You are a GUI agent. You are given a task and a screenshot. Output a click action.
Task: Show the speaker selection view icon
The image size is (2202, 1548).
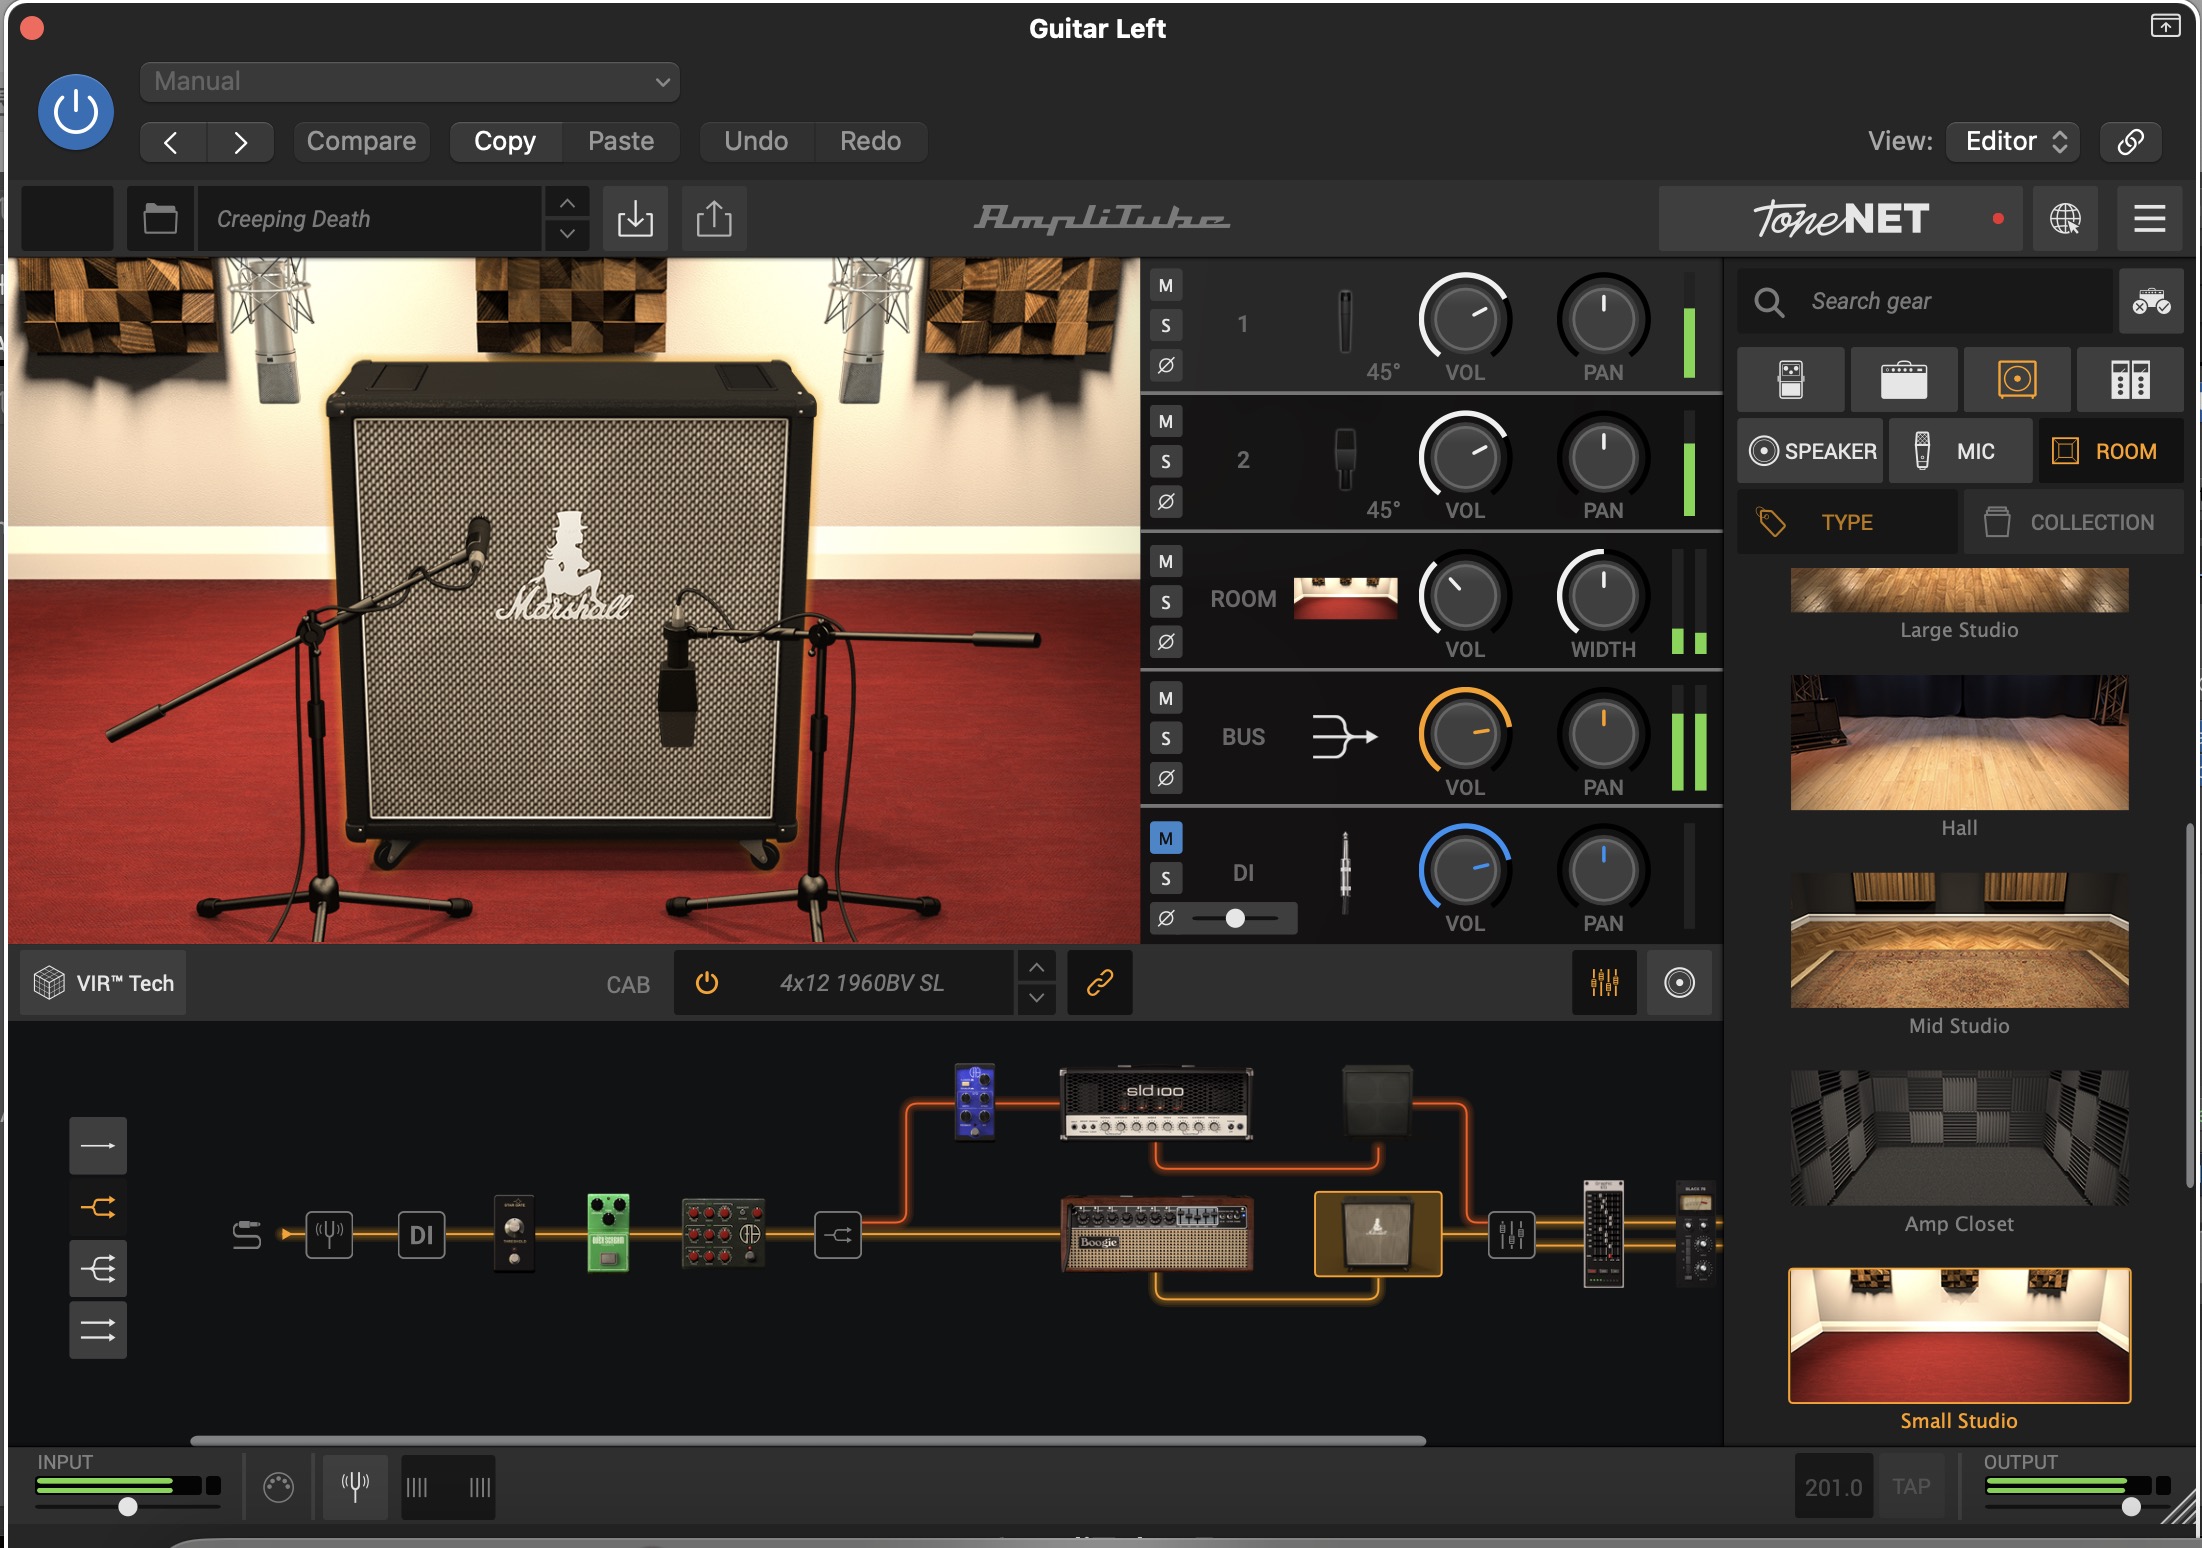coord(1679,983)
